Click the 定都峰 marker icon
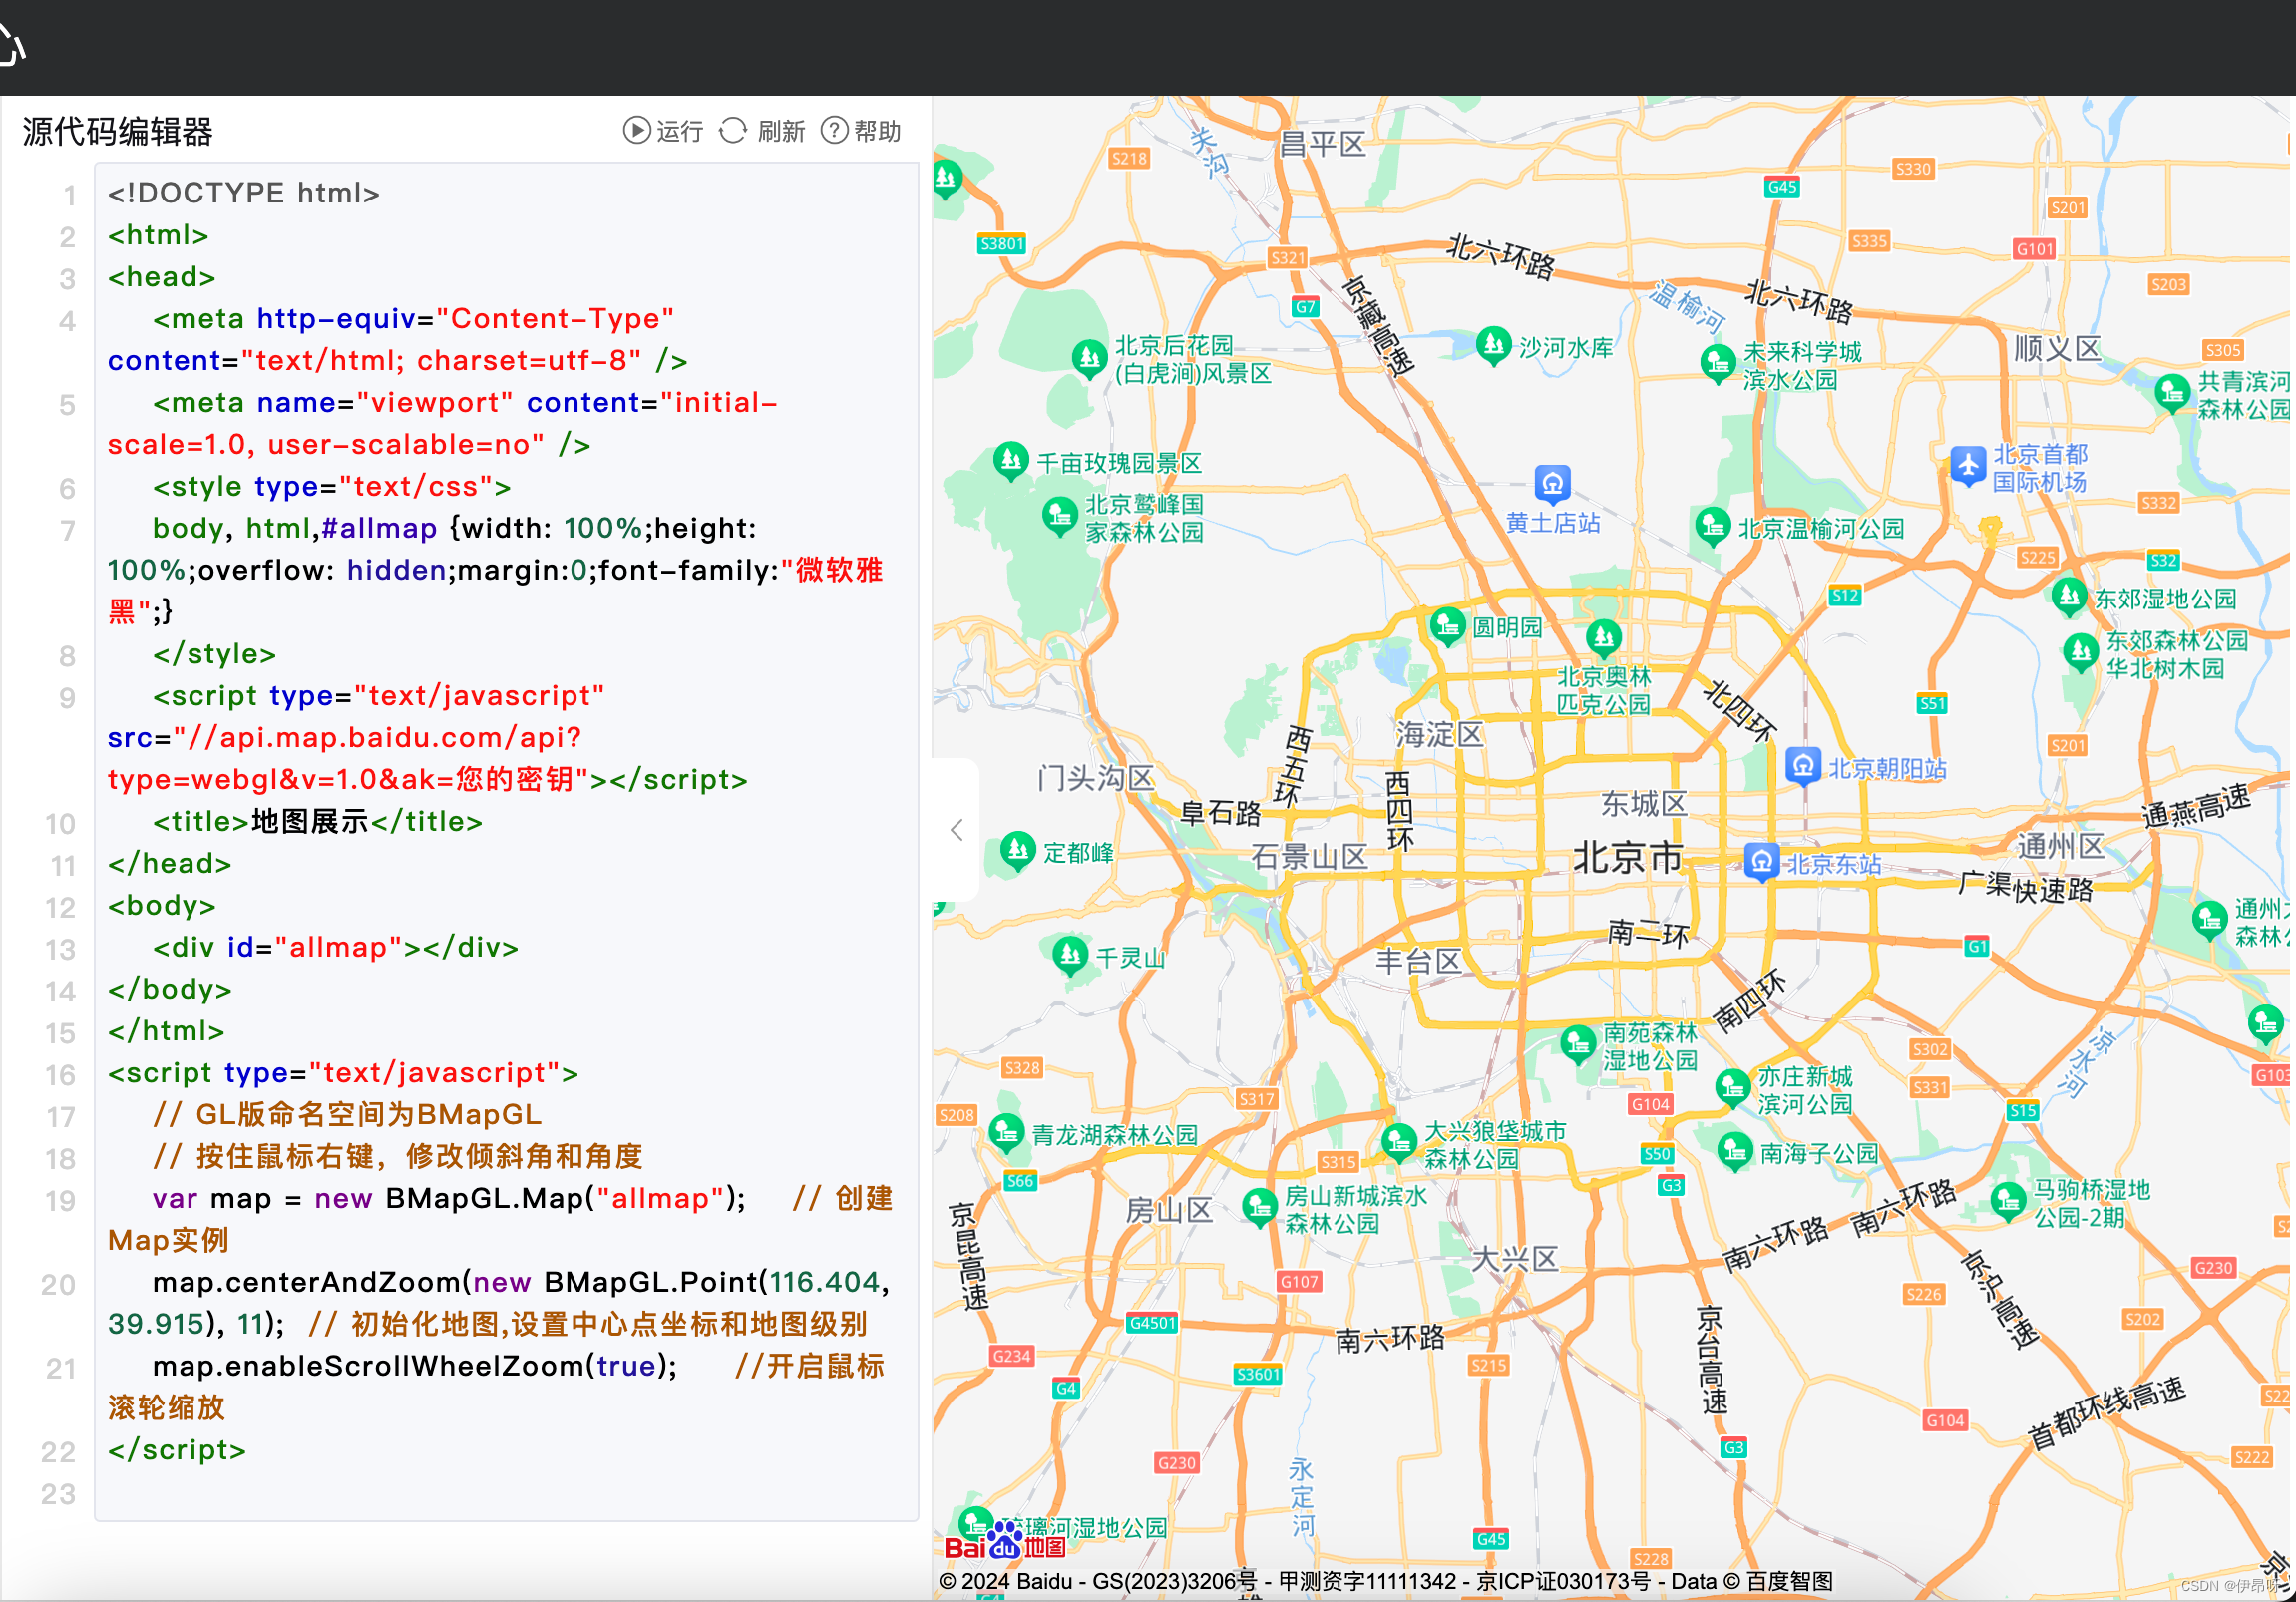2296x1602 pixels. coord(1018,852)
